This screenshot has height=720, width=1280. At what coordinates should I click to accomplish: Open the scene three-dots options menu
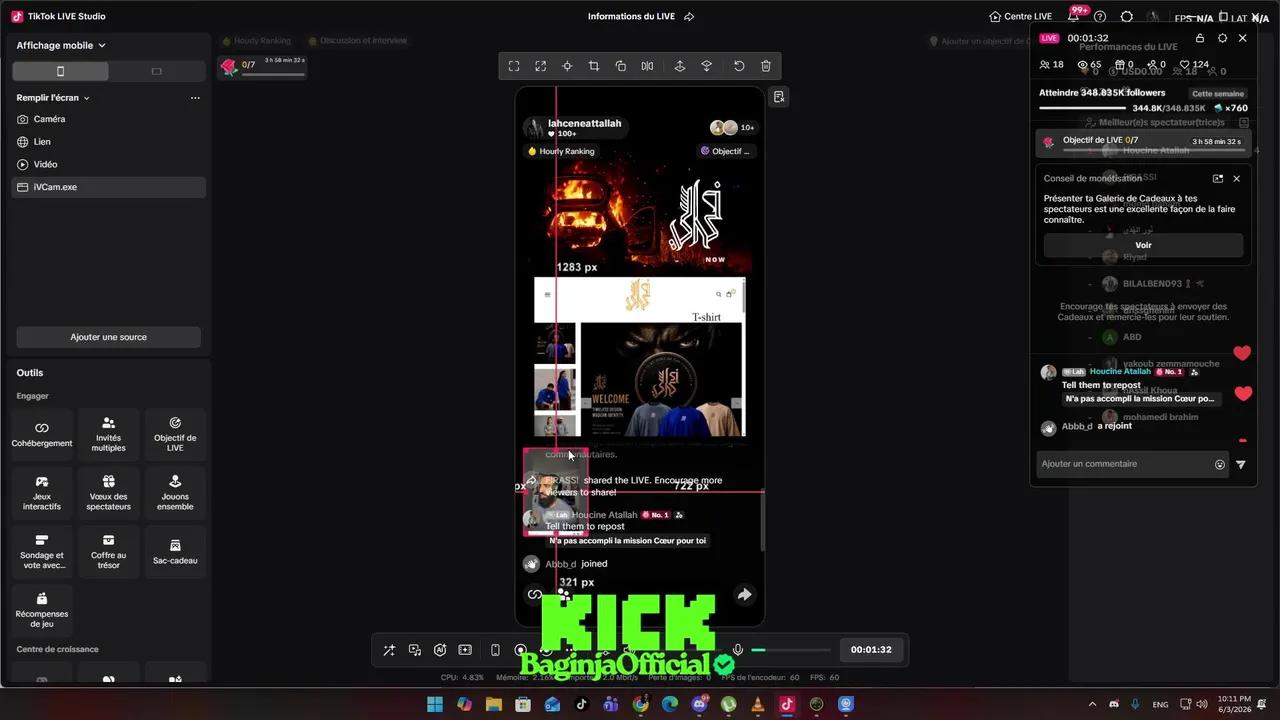point(195,98)
